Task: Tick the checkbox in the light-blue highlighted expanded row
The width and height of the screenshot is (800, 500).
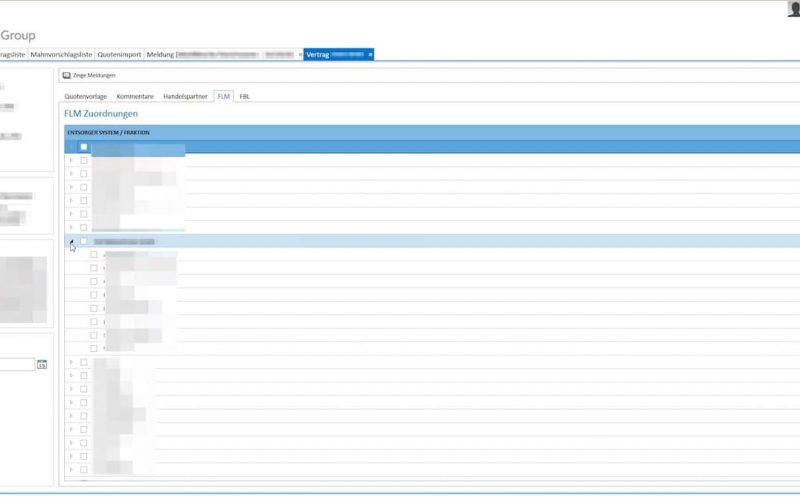Action: [84, 241]
